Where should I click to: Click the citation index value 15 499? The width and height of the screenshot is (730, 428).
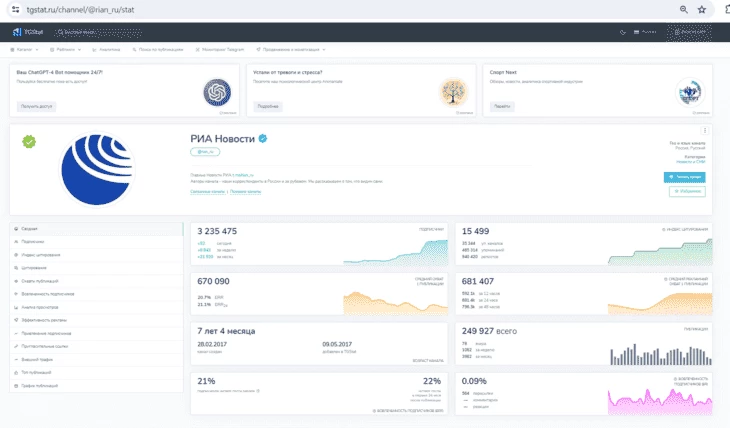pos(475,231)
